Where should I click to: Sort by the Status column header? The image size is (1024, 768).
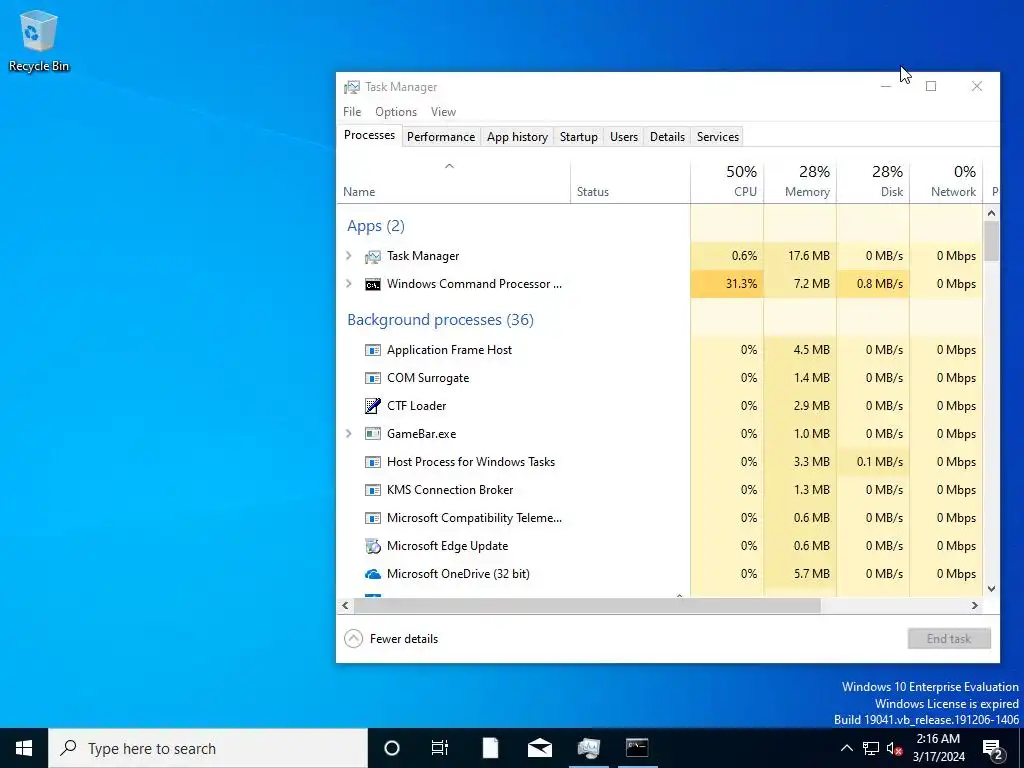pyautogui.click(x=630, y=181)
